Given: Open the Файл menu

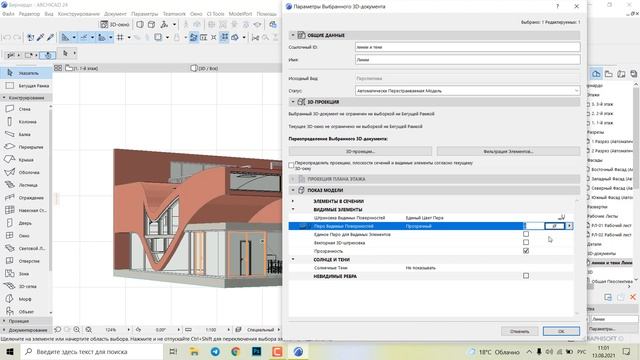Looking at the screenshot, I should (x=8, y=14).
